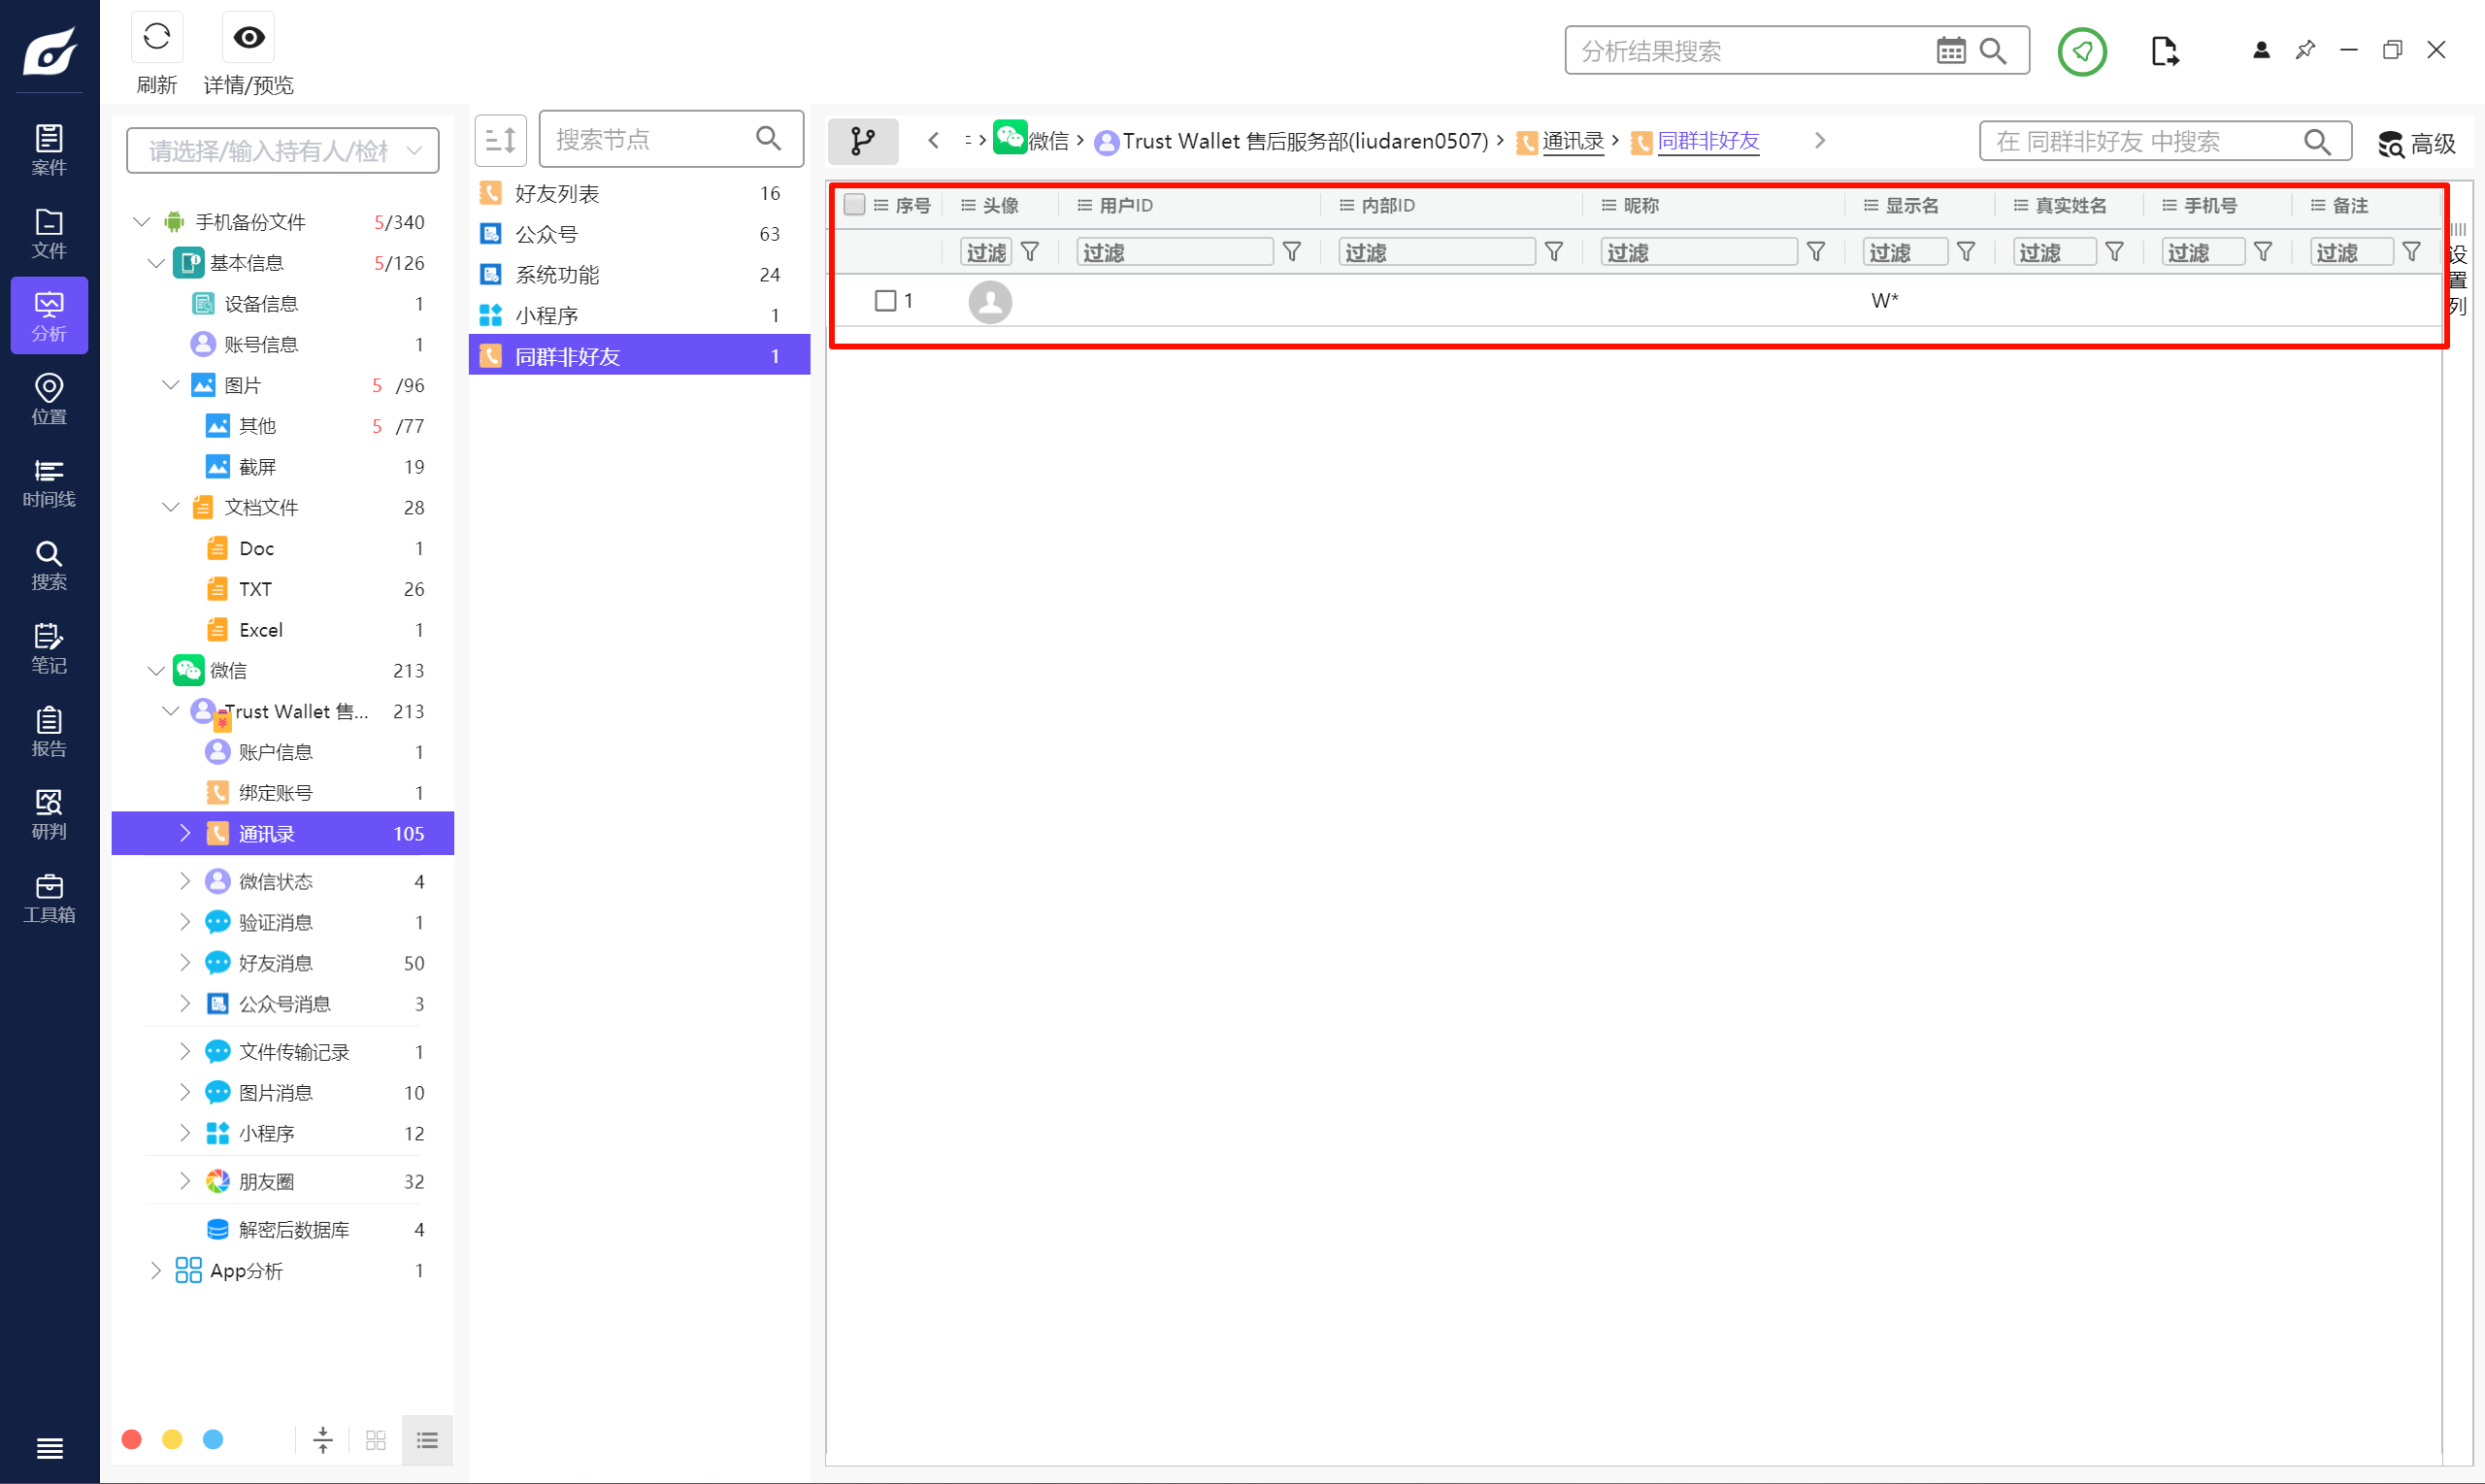Click the breadcrumb forward arrow

[1819, 140]
